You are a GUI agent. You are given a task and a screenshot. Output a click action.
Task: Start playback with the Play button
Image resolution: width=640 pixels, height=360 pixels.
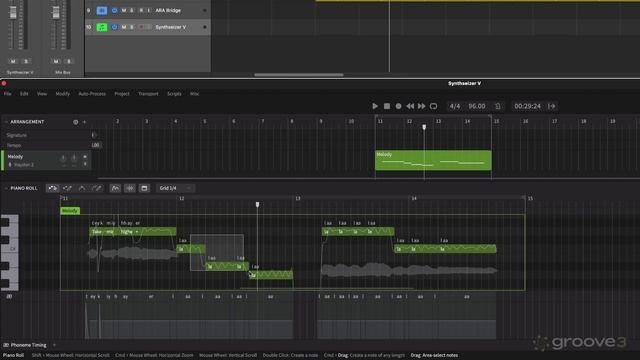pyautogui.click(x=375, y=106)
